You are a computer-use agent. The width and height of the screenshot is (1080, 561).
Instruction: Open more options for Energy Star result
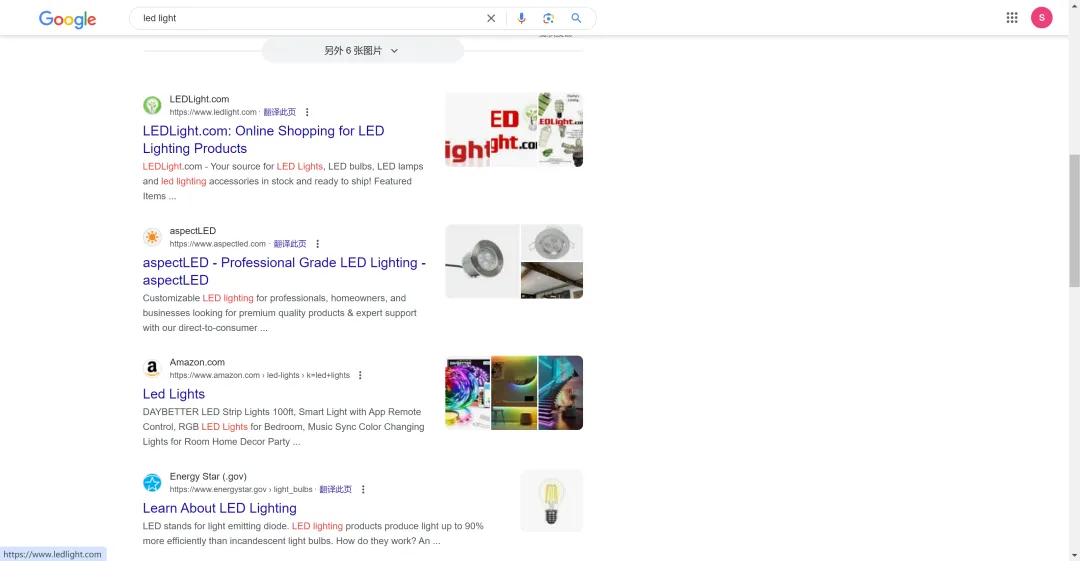pyautogui.click(x=363, y=490)
